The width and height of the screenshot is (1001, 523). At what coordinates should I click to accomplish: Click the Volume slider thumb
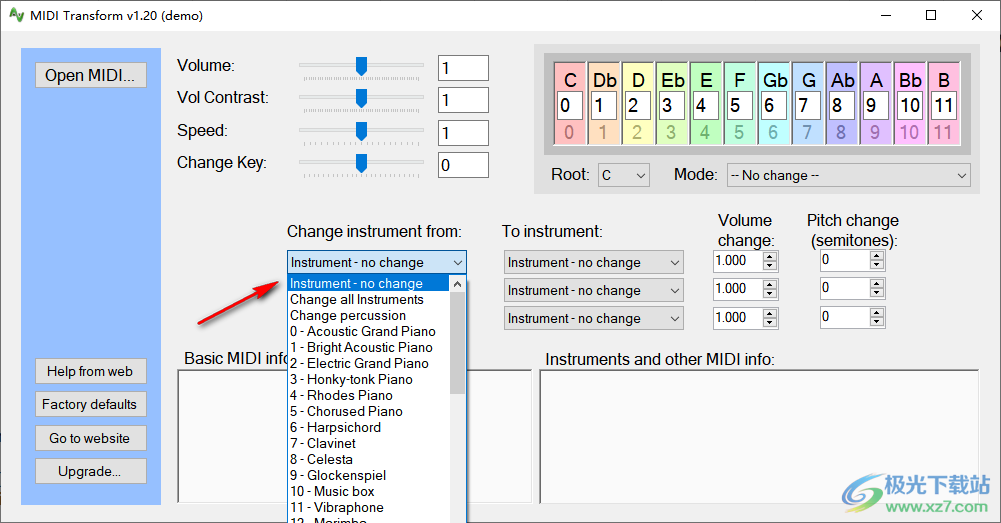tap(361, 66)
